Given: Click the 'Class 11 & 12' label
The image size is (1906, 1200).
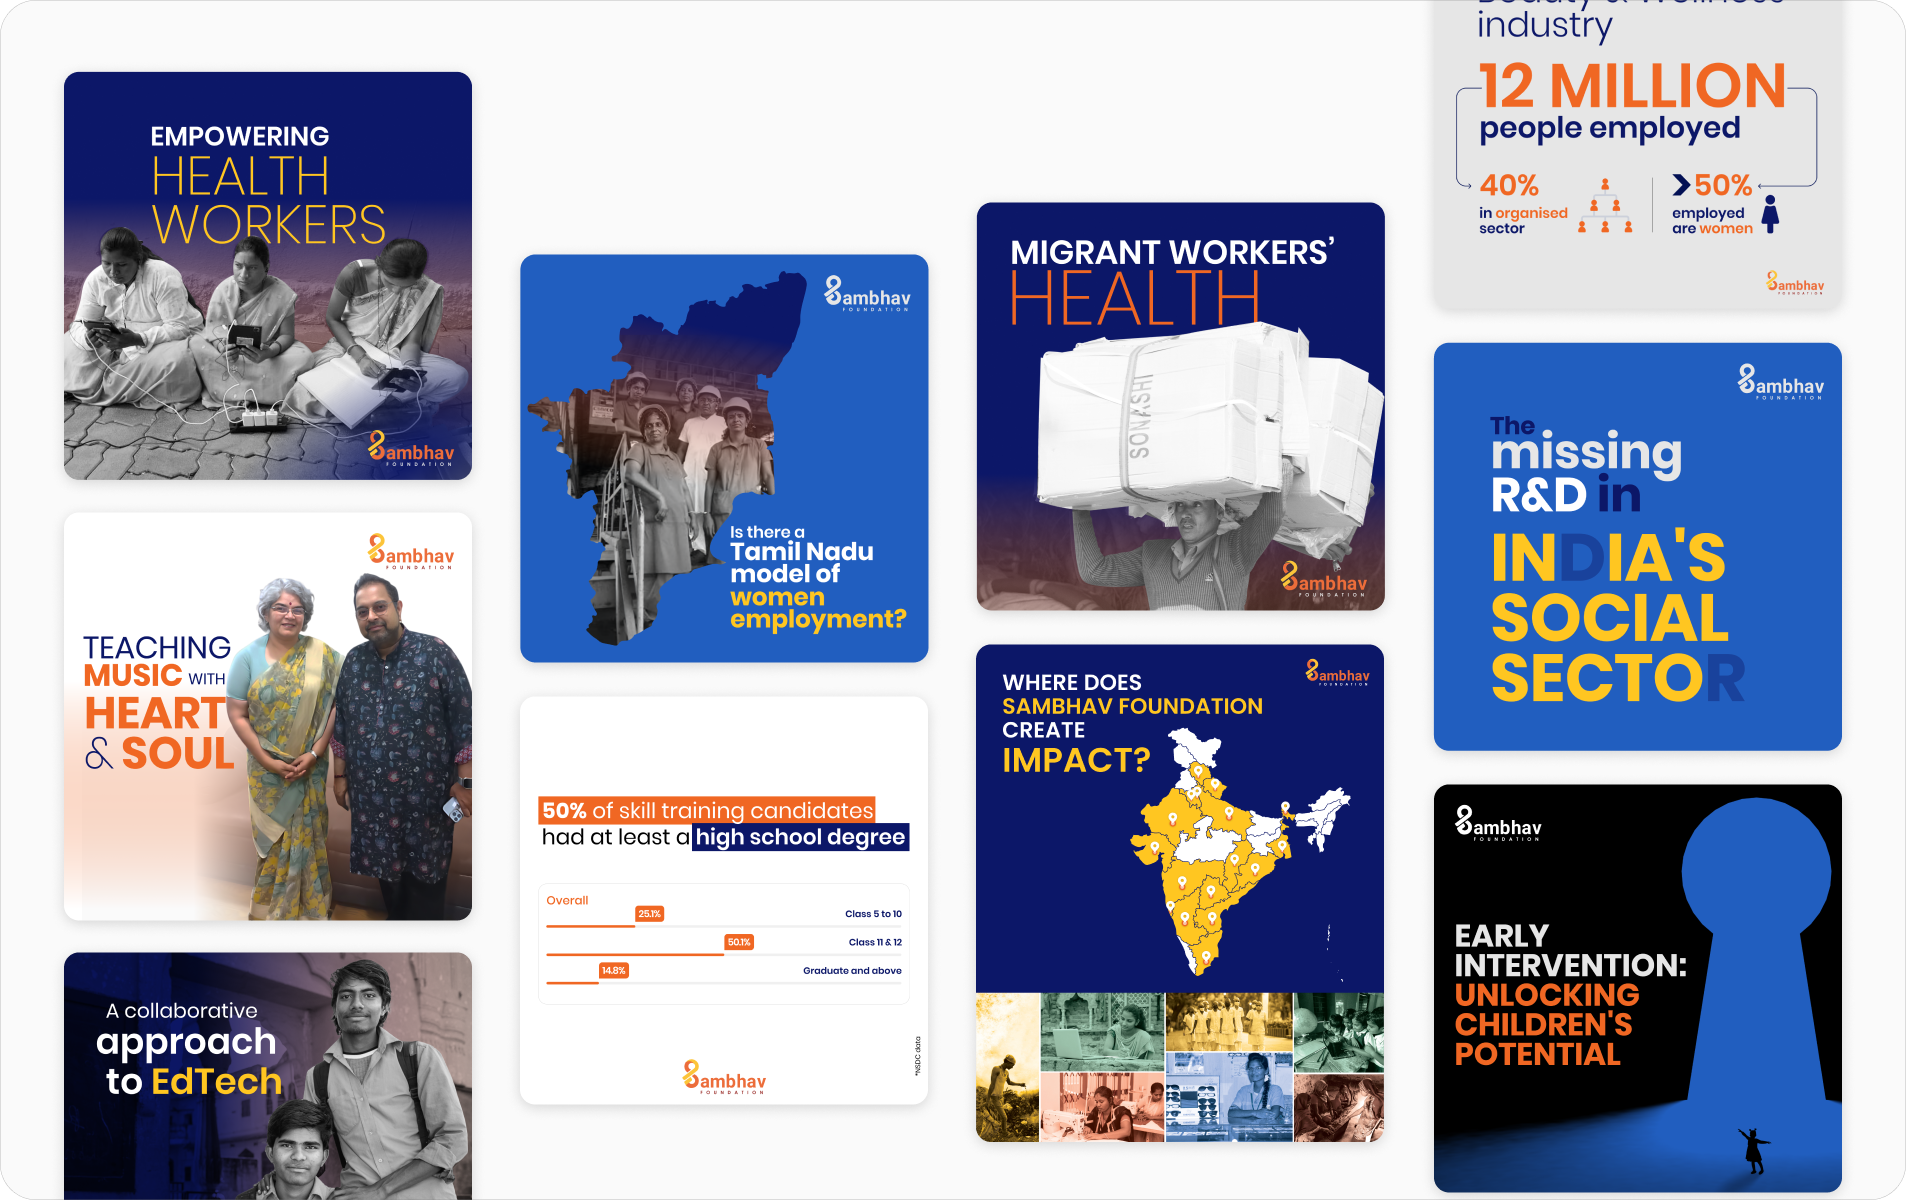Looking at the screenshot, I should (x=875, y=942).
